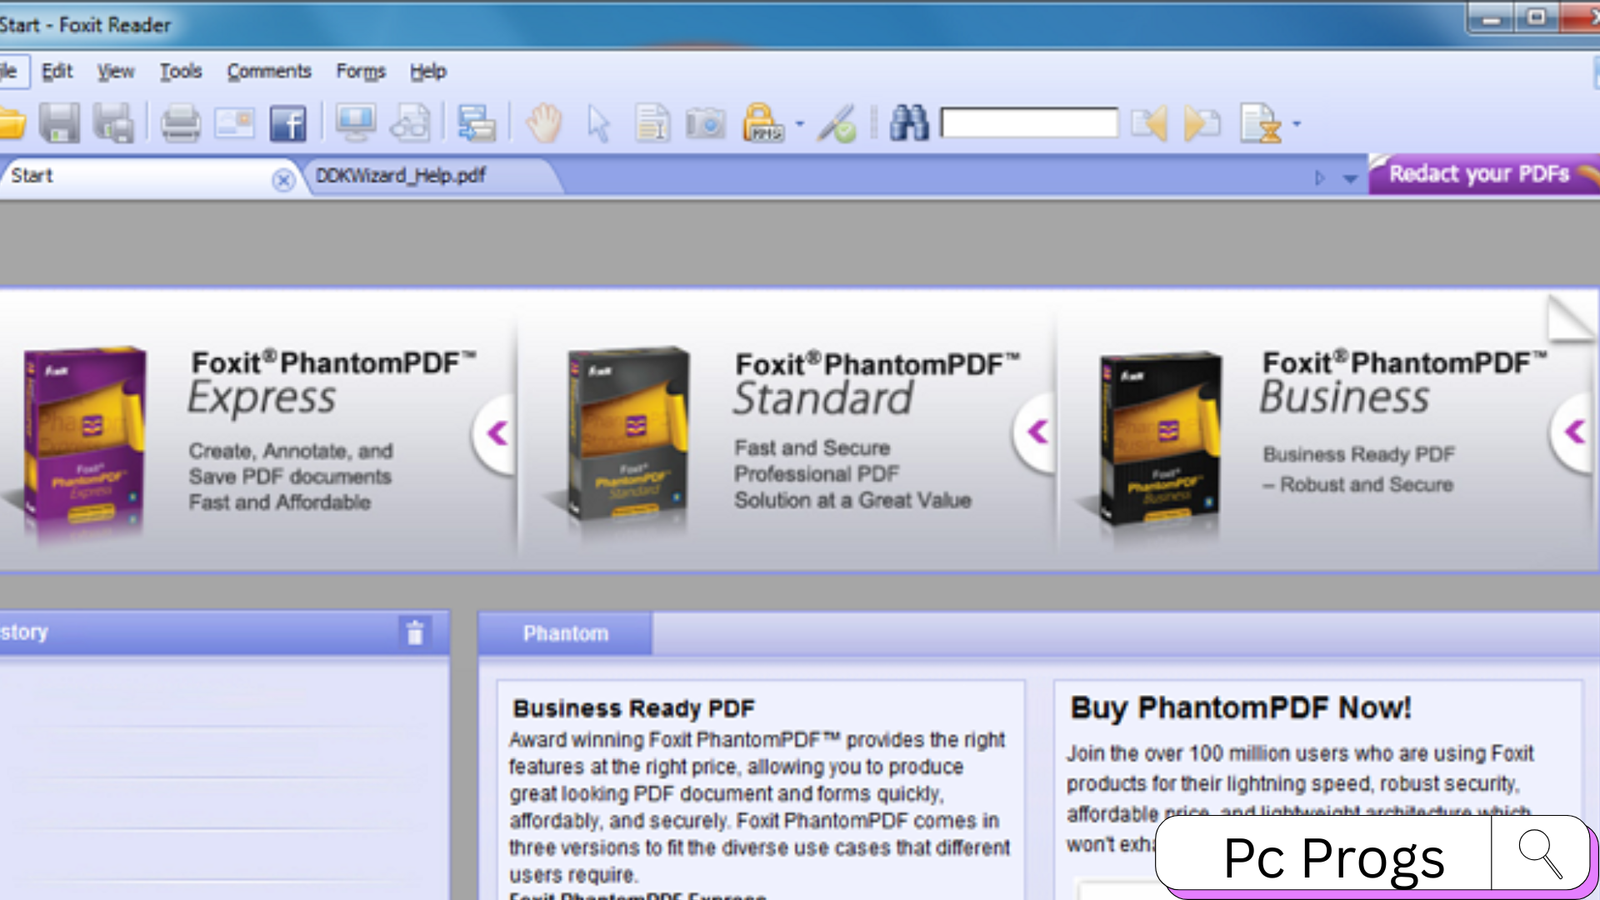The image size is (1600, 900).
Task: Click the Save As double-floppy icon
Action: [113, 123]
